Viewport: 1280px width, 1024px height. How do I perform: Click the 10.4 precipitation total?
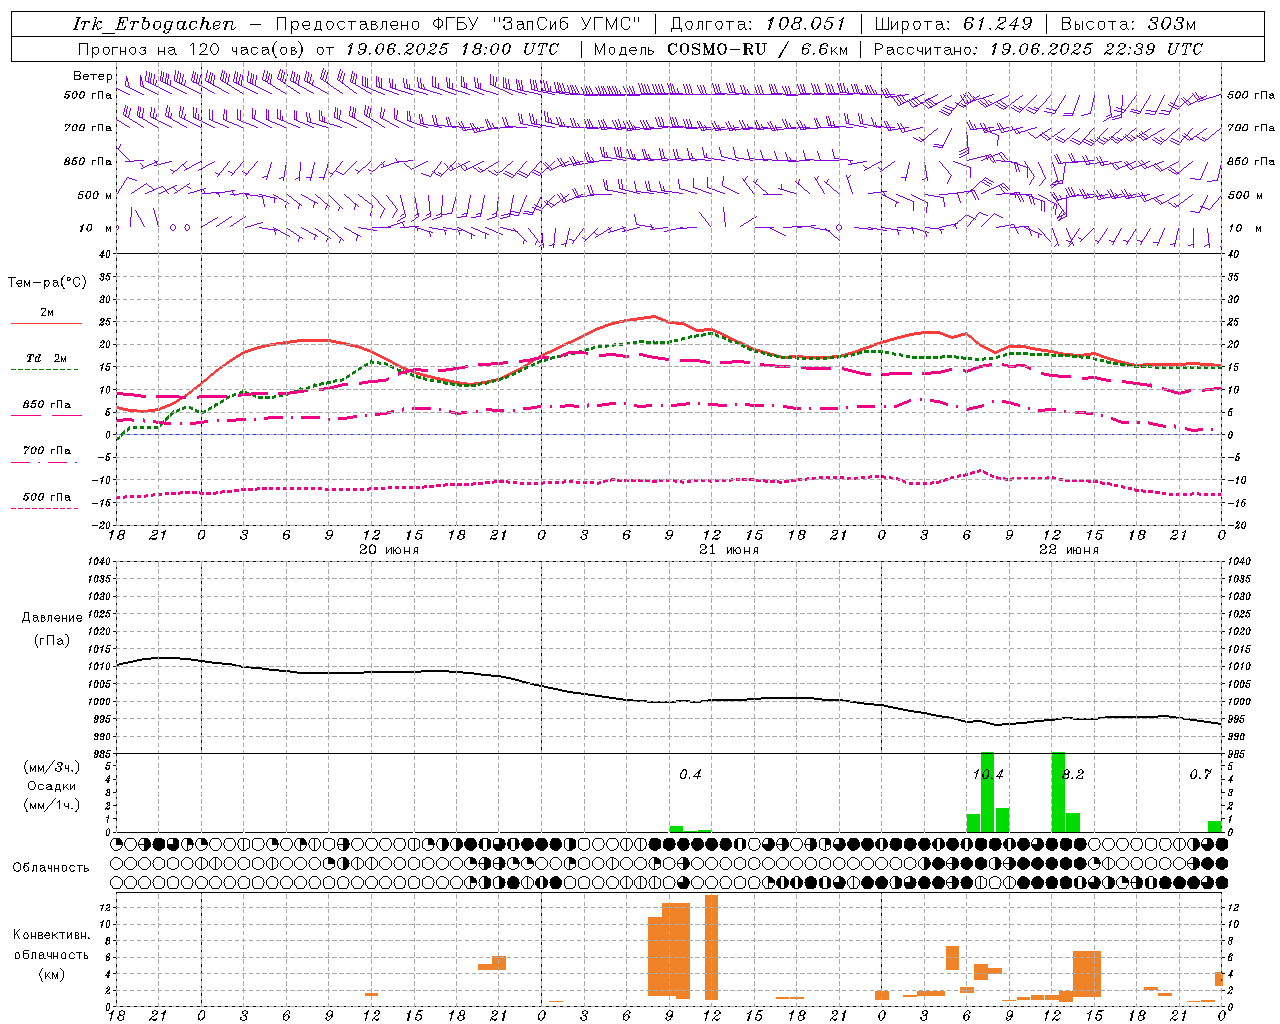pyautogui.click(x=988, y=775)
